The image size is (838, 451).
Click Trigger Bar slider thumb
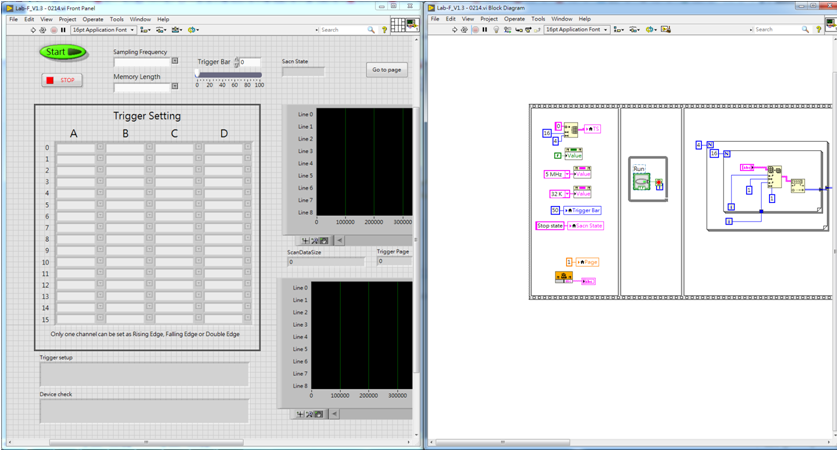coord(197,73)
